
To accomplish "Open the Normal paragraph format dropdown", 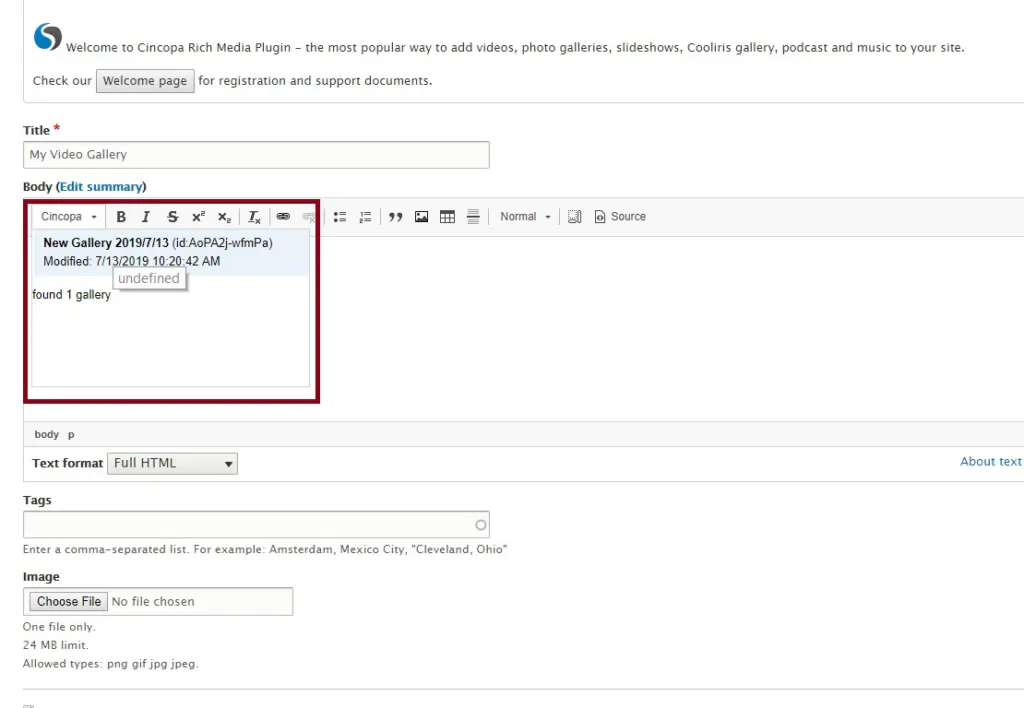I will coord(525,217).
